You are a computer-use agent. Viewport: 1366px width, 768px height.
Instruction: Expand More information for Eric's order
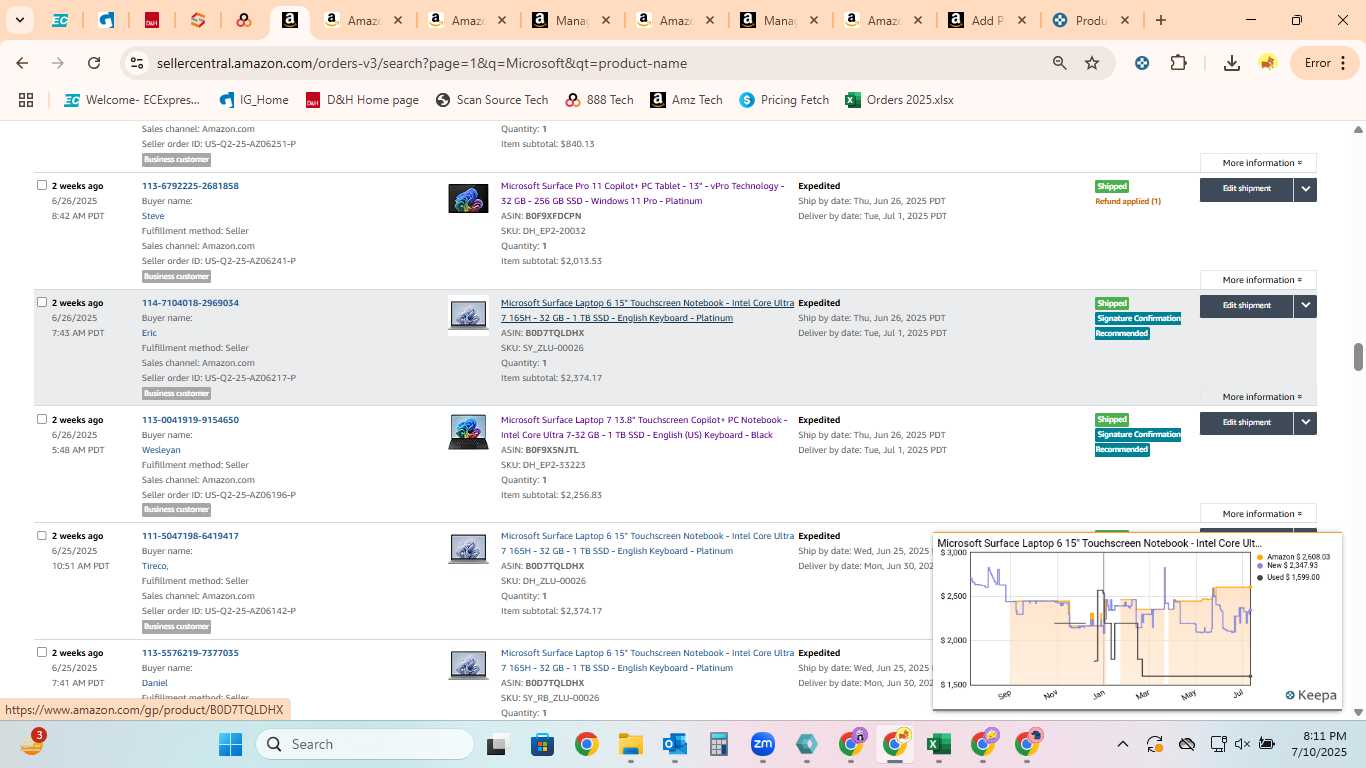1258,397
